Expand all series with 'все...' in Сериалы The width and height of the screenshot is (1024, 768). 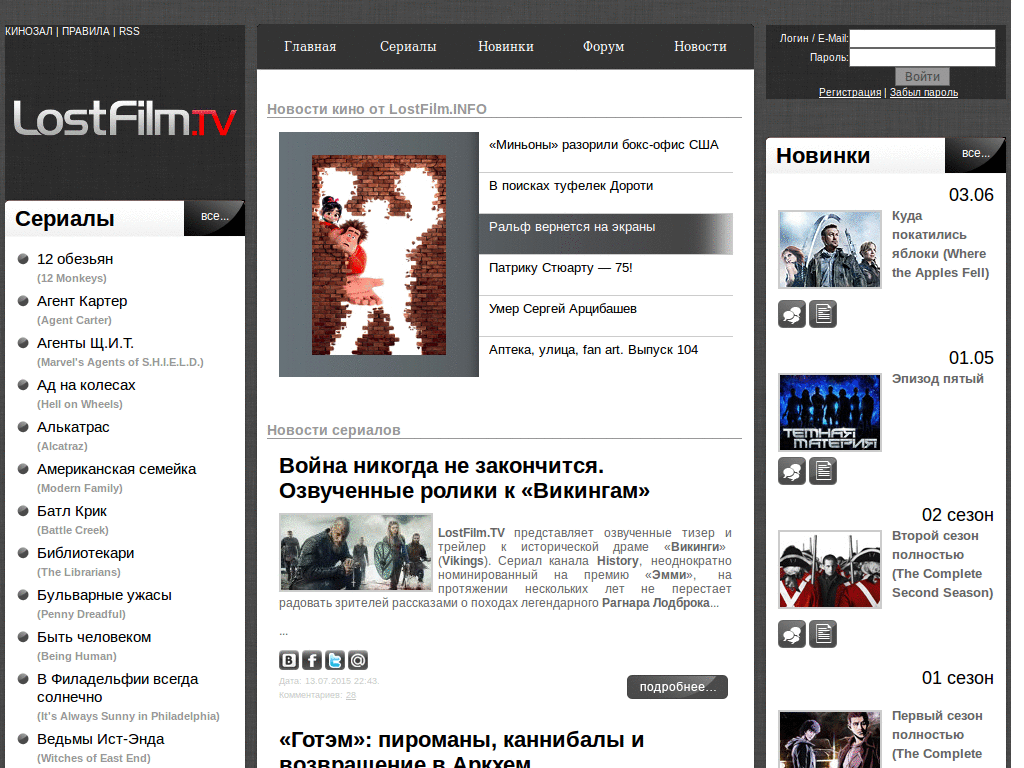coord(214,217)
